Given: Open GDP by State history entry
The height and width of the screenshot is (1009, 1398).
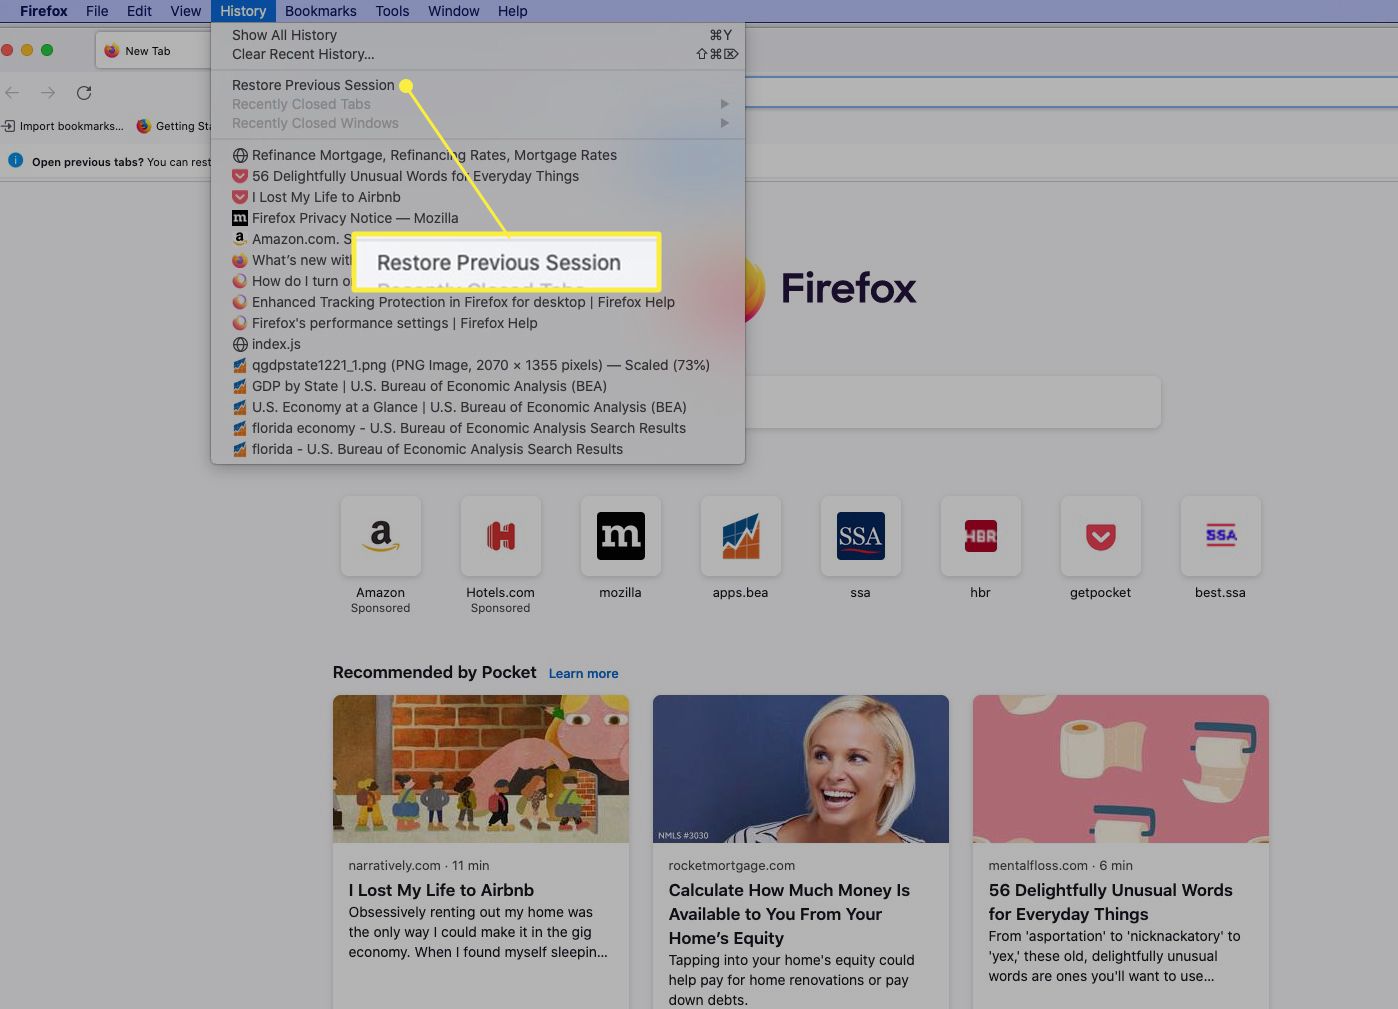Looking at the screenshot, I should (478, 386).
